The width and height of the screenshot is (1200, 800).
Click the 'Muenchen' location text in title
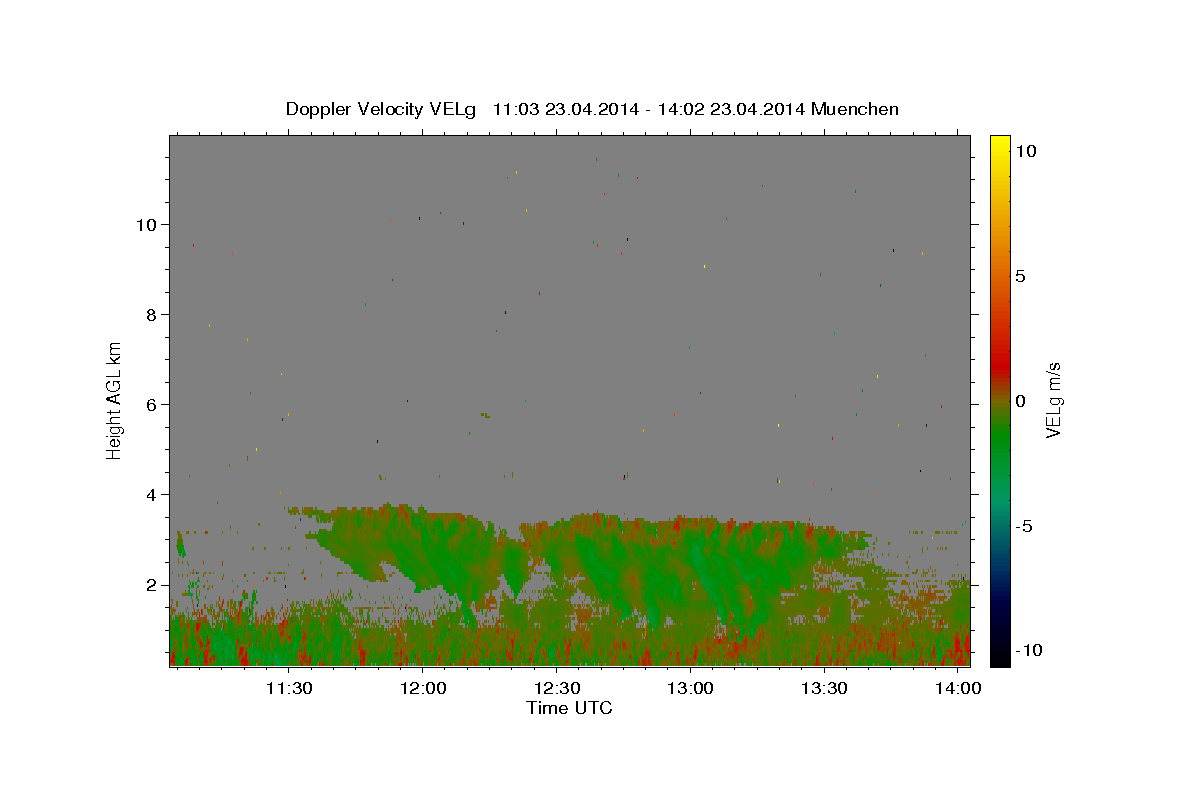[855, 109]
